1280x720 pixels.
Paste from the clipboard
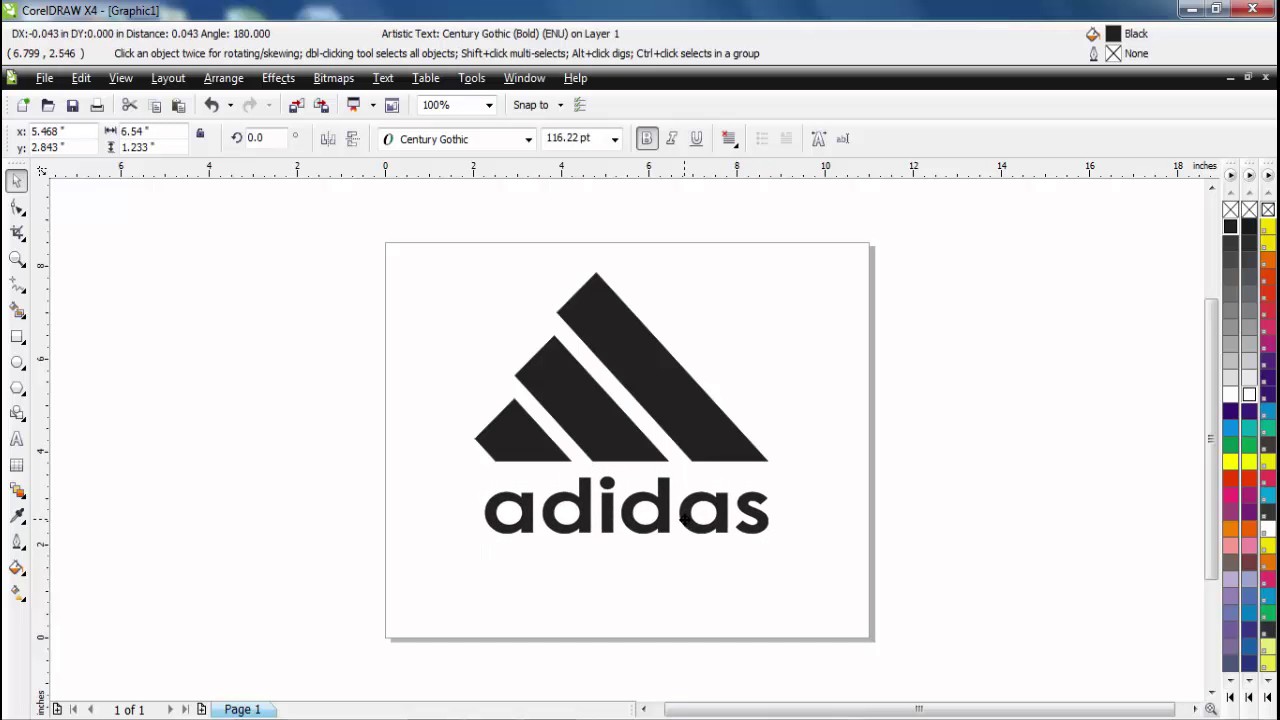(178, 105)
